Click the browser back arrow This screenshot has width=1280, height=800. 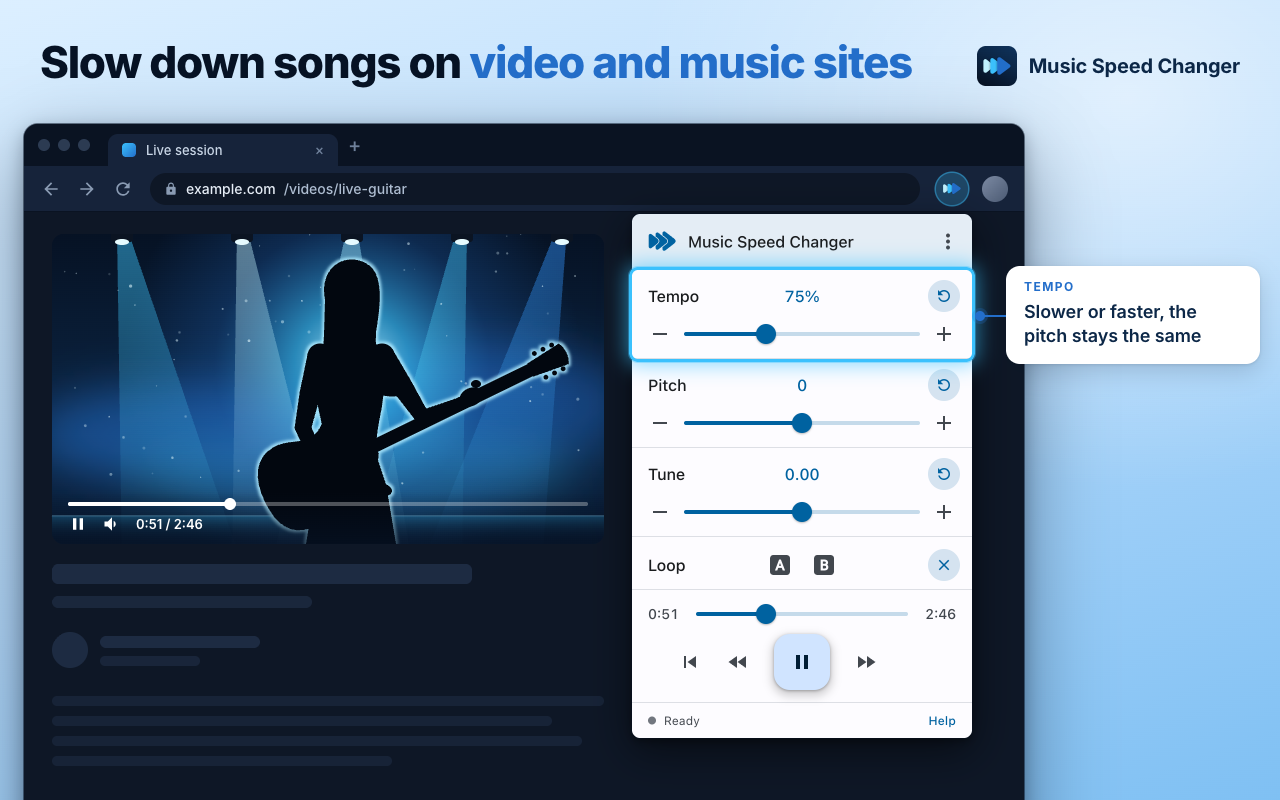click(51, 189)
